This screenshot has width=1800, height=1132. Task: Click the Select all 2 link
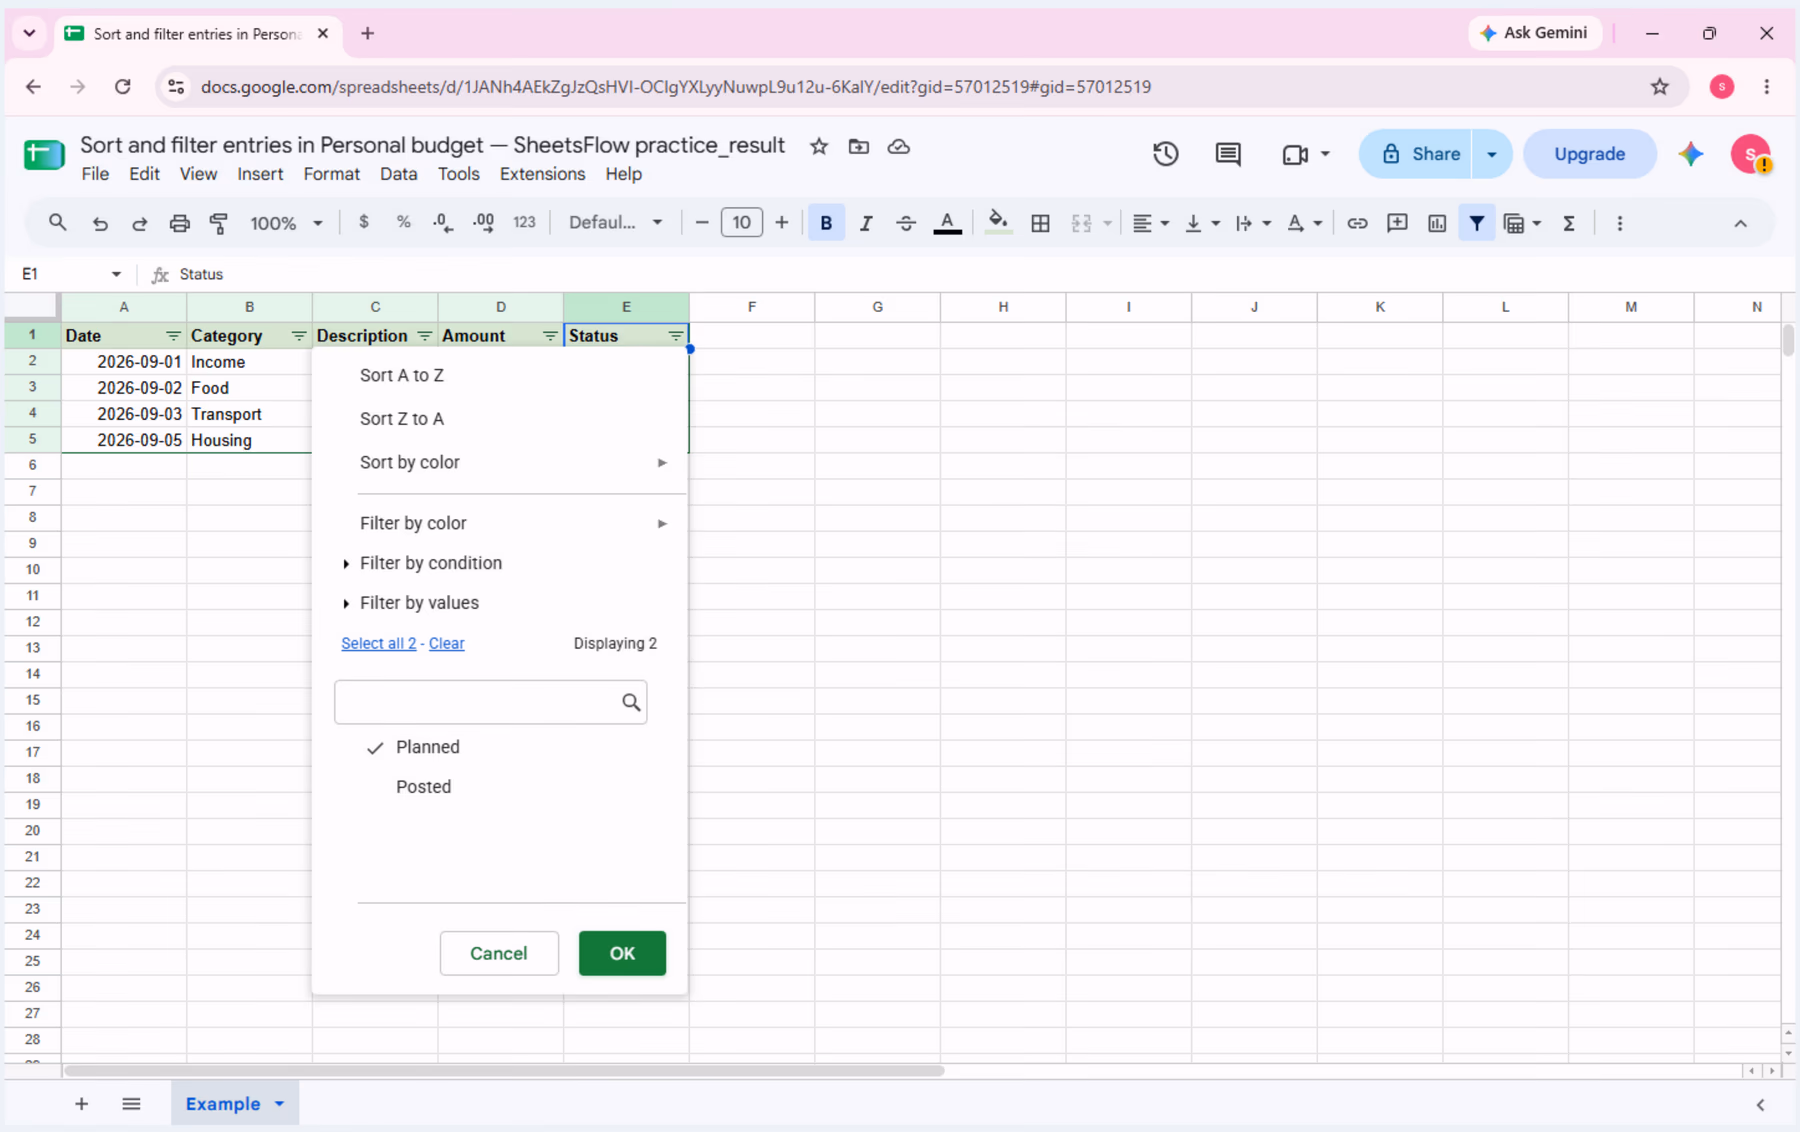[x=378, y=643]
